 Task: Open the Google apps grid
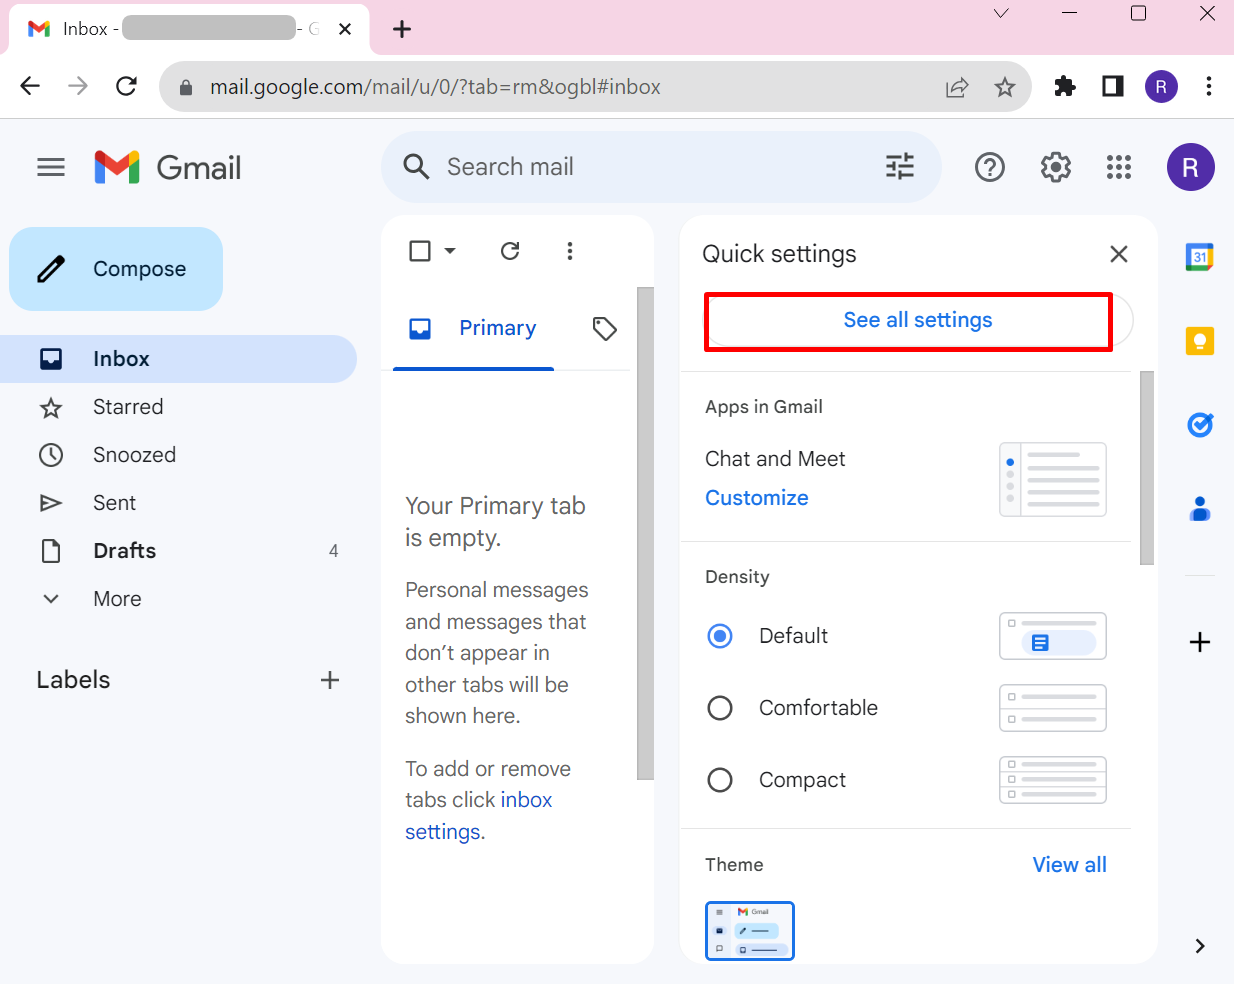(x=1118, y=167)
